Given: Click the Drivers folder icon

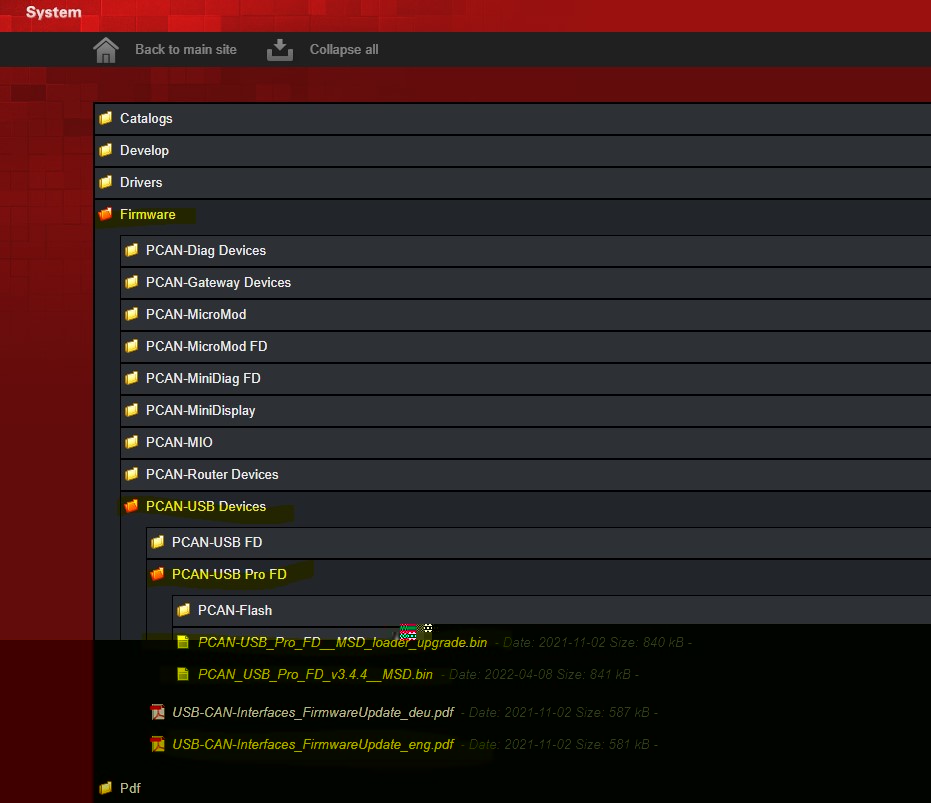Looking at the screenshot, I should (x=106, y=182).
